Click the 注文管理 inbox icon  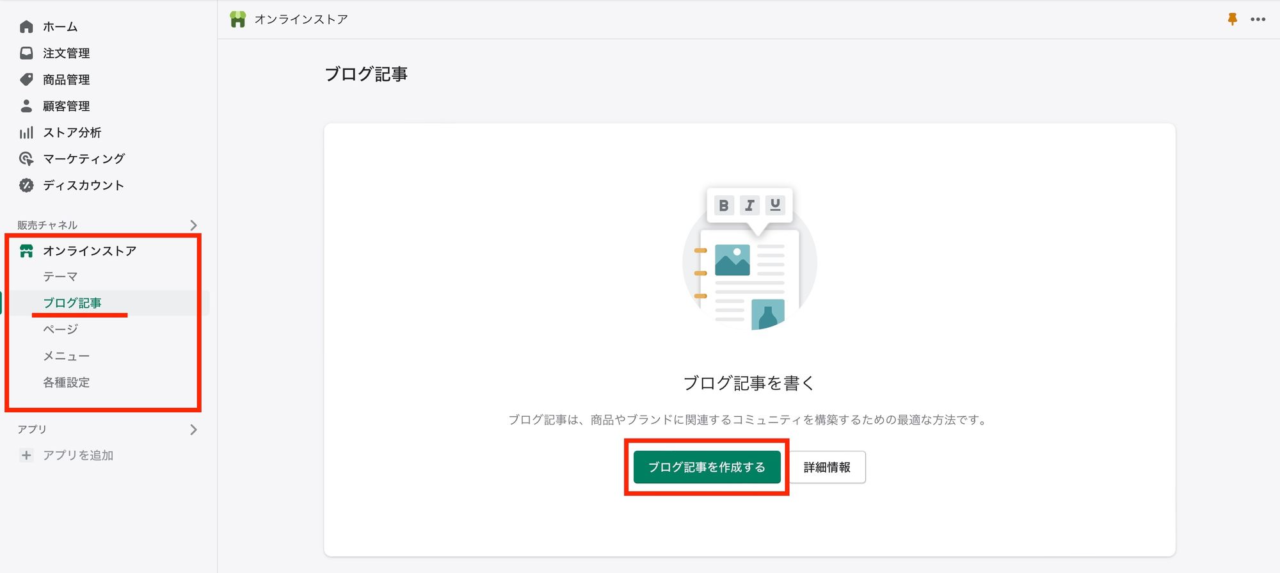(26, 53)
